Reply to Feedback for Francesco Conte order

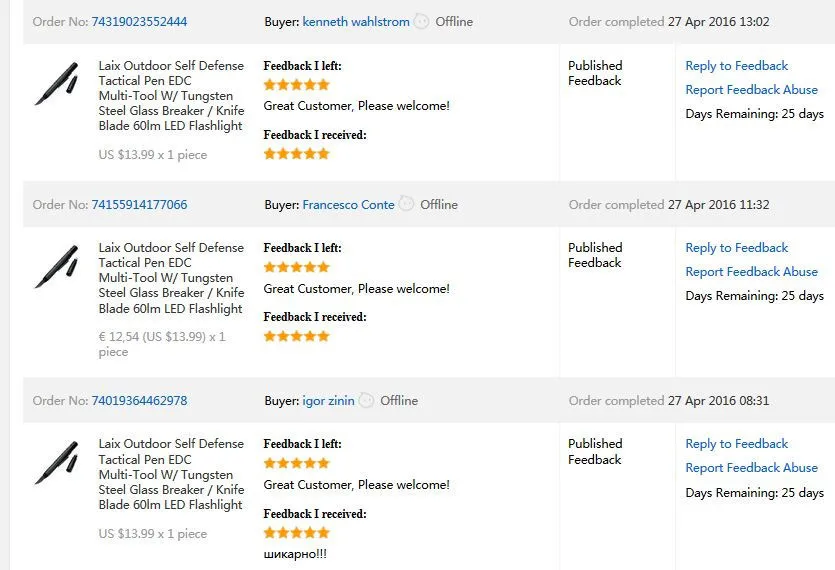point(736,248)
